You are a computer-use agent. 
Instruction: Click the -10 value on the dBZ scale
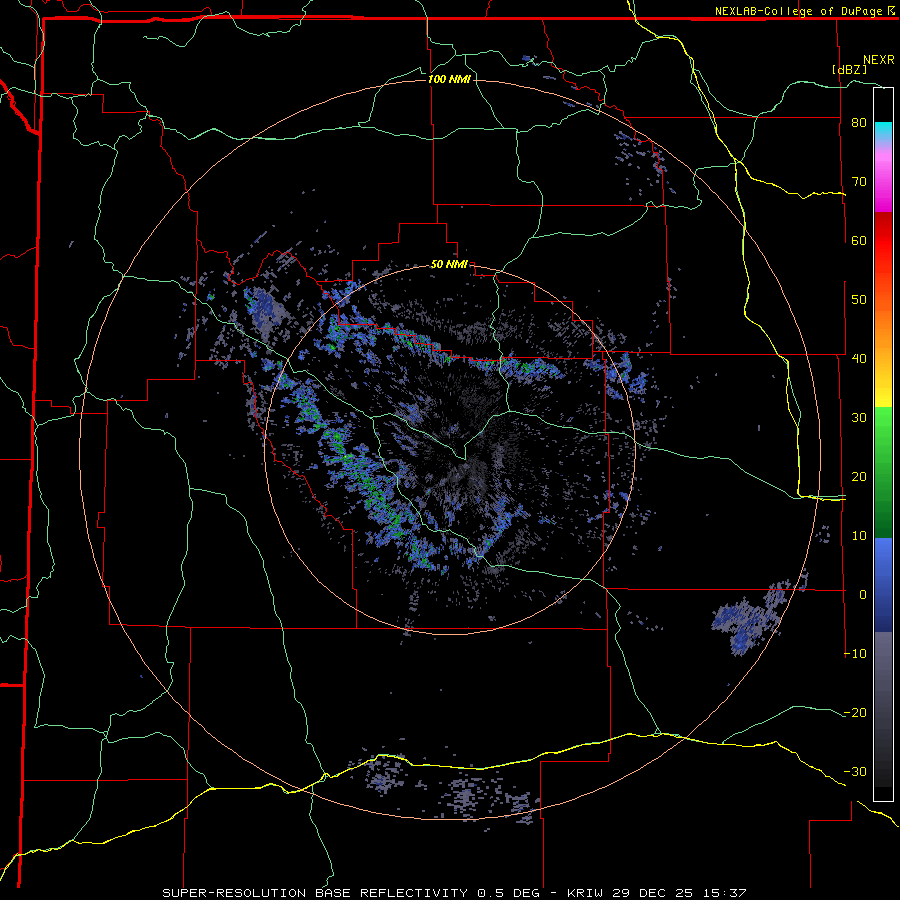[855, 654]
